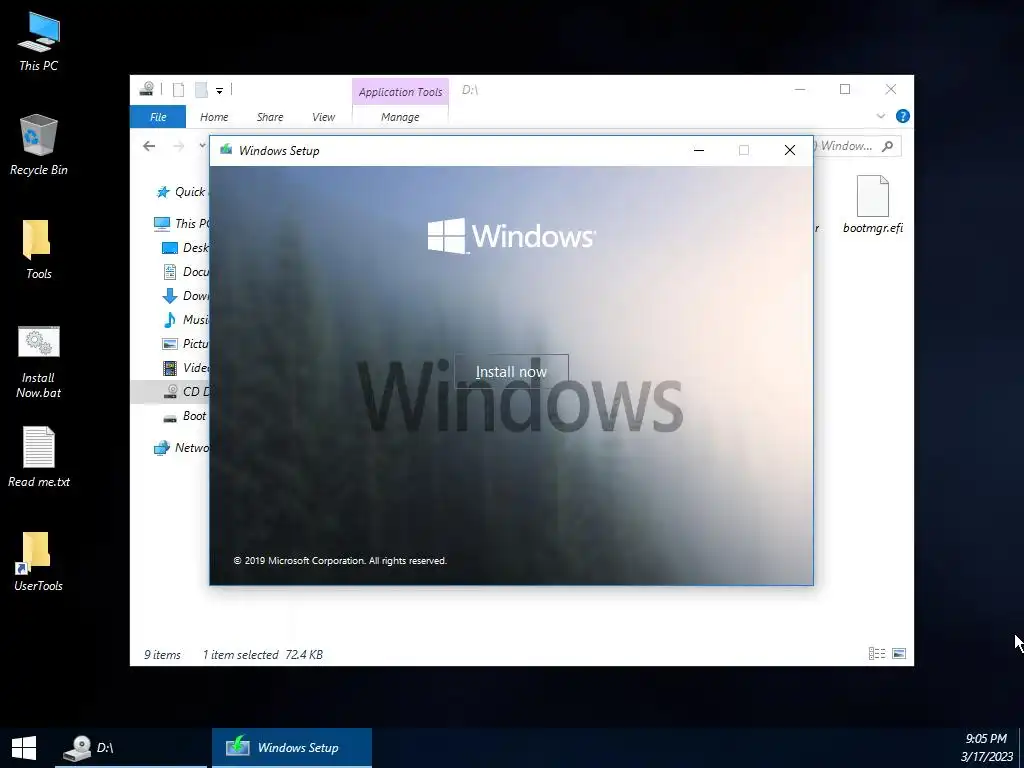This screenshot has width=1024, height=768.
Task: Expand the ribbon with the chevron
Action: pos(880,116)
